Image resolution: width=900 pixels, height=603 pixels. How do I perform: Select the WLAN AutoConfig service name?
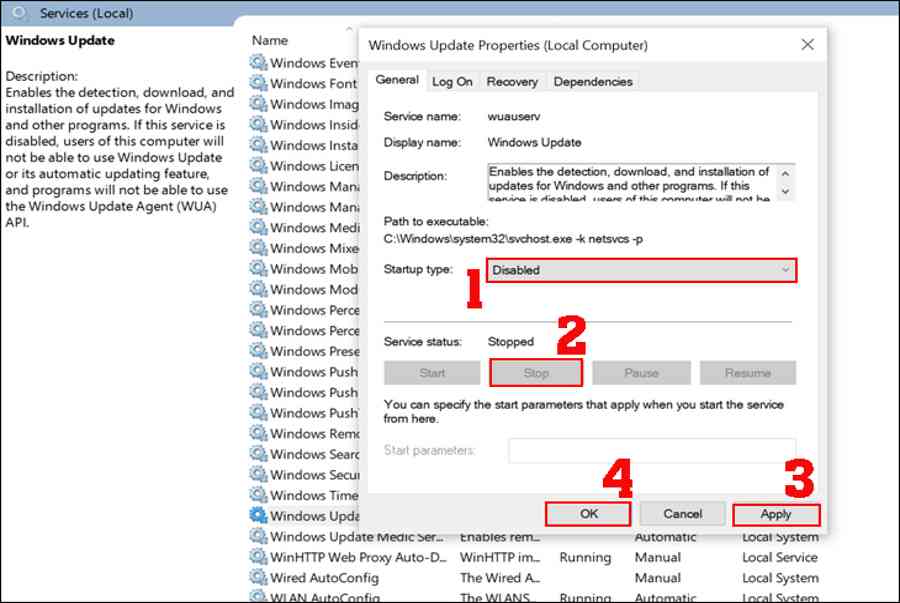pos(325,597)
